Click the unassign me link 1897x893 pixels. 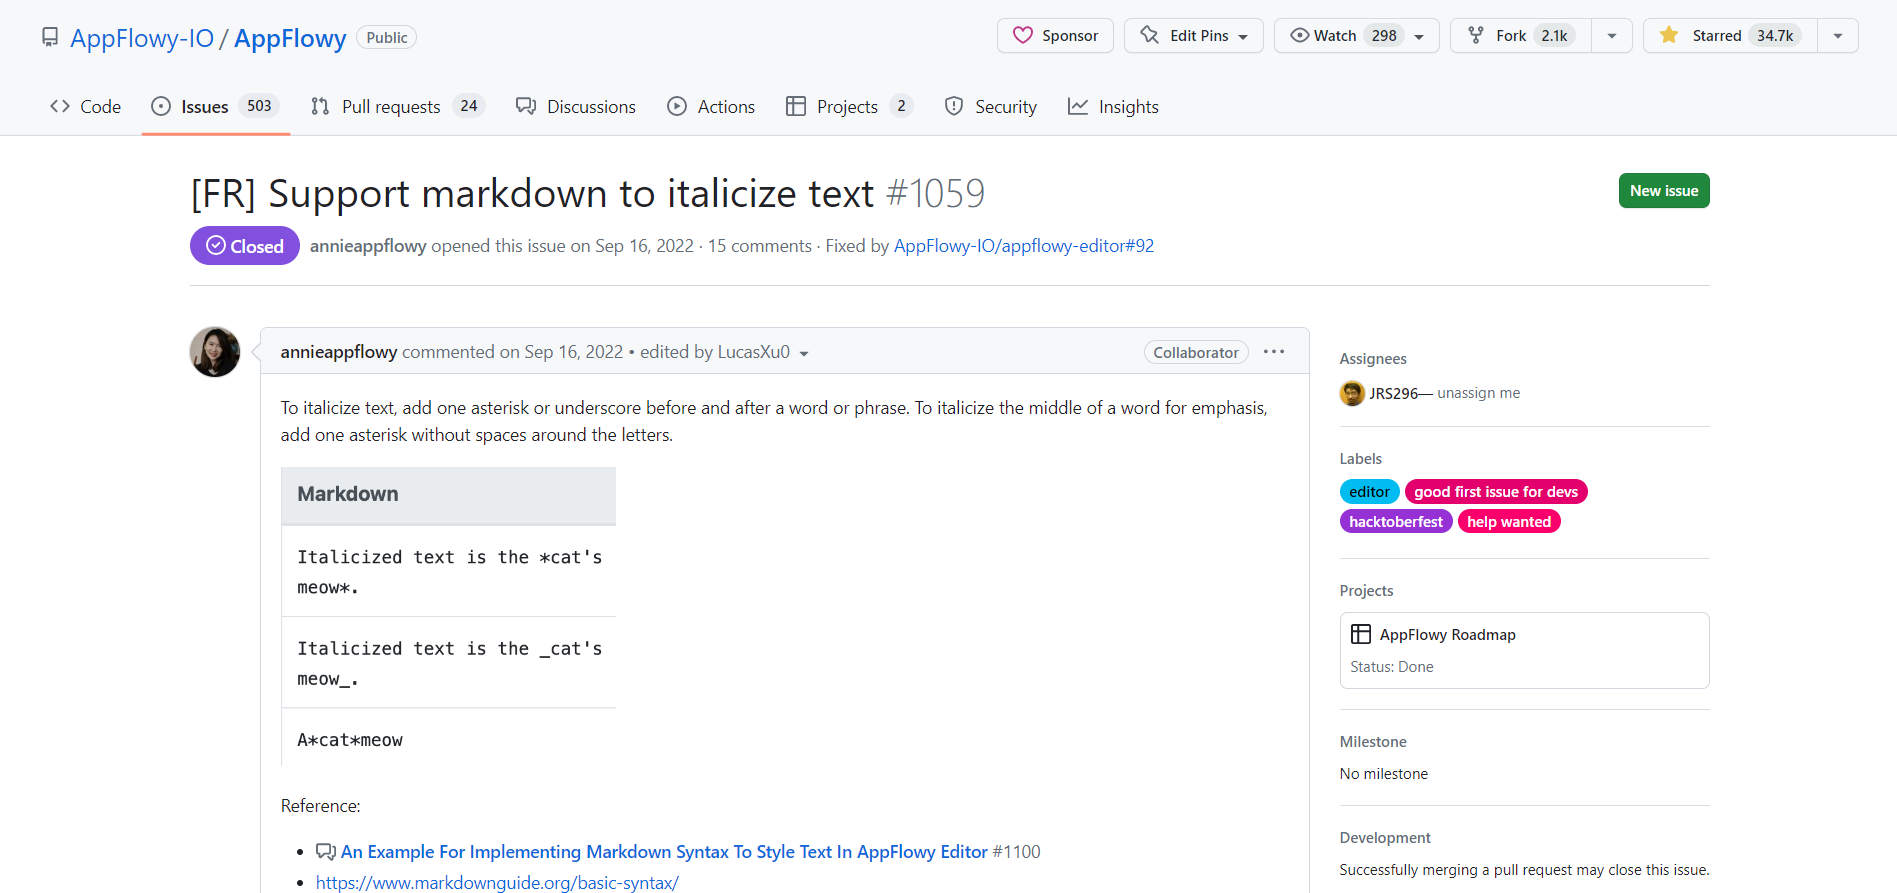click(1479, 393)
